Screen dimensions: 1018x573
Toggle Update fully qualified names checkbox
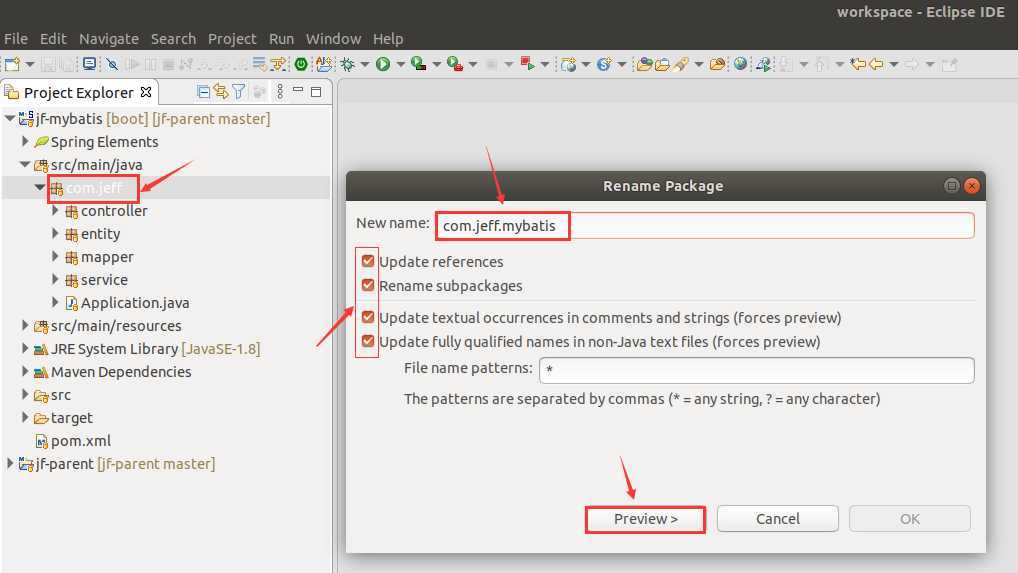click(367, 341)
